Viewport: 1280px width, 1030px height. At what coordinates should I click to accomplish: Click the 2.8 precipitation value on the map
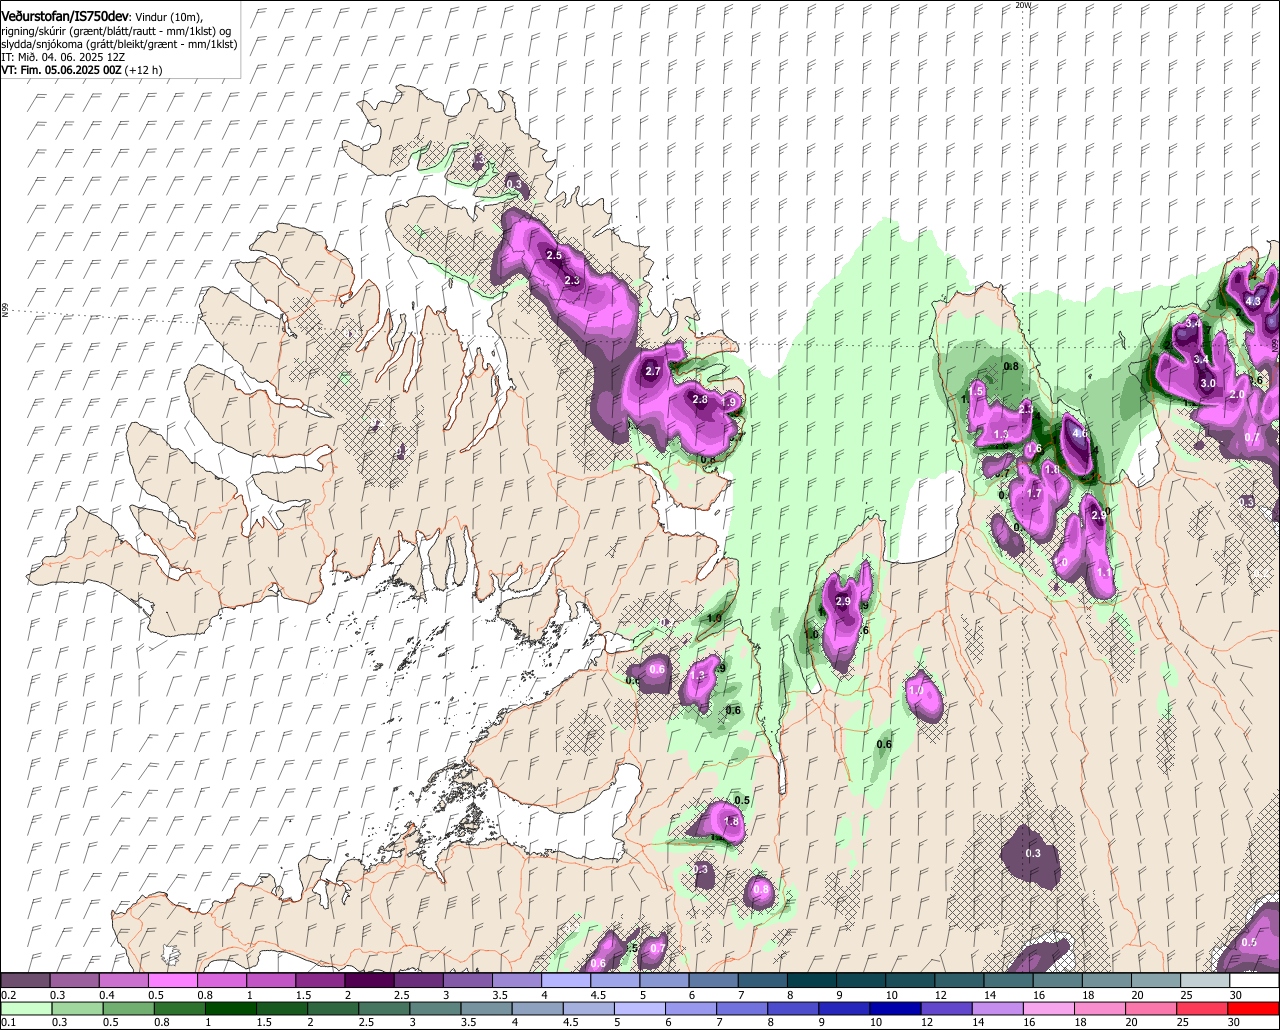700,399
